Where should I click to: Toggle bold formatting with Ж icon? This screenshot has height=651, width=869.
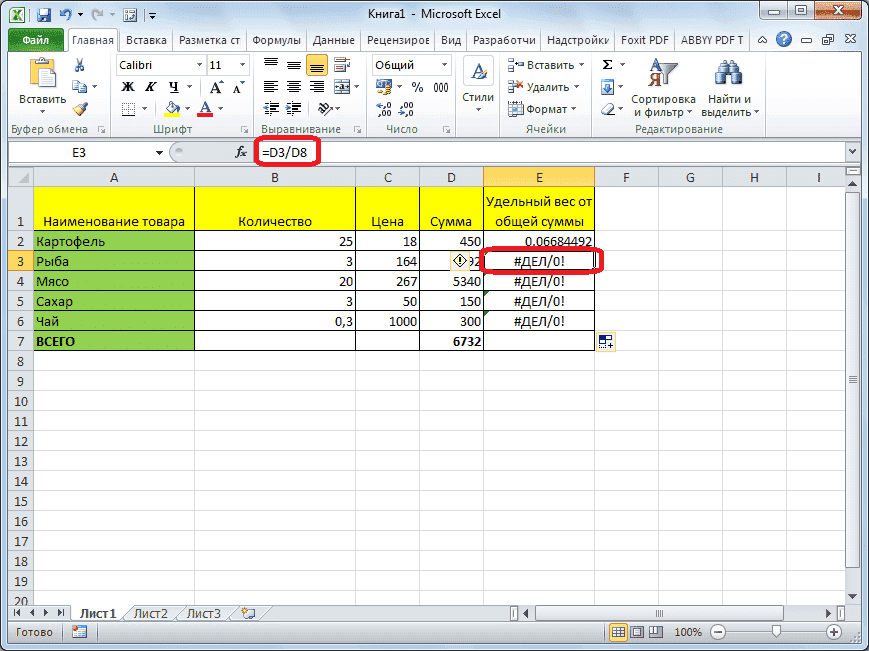127,85
